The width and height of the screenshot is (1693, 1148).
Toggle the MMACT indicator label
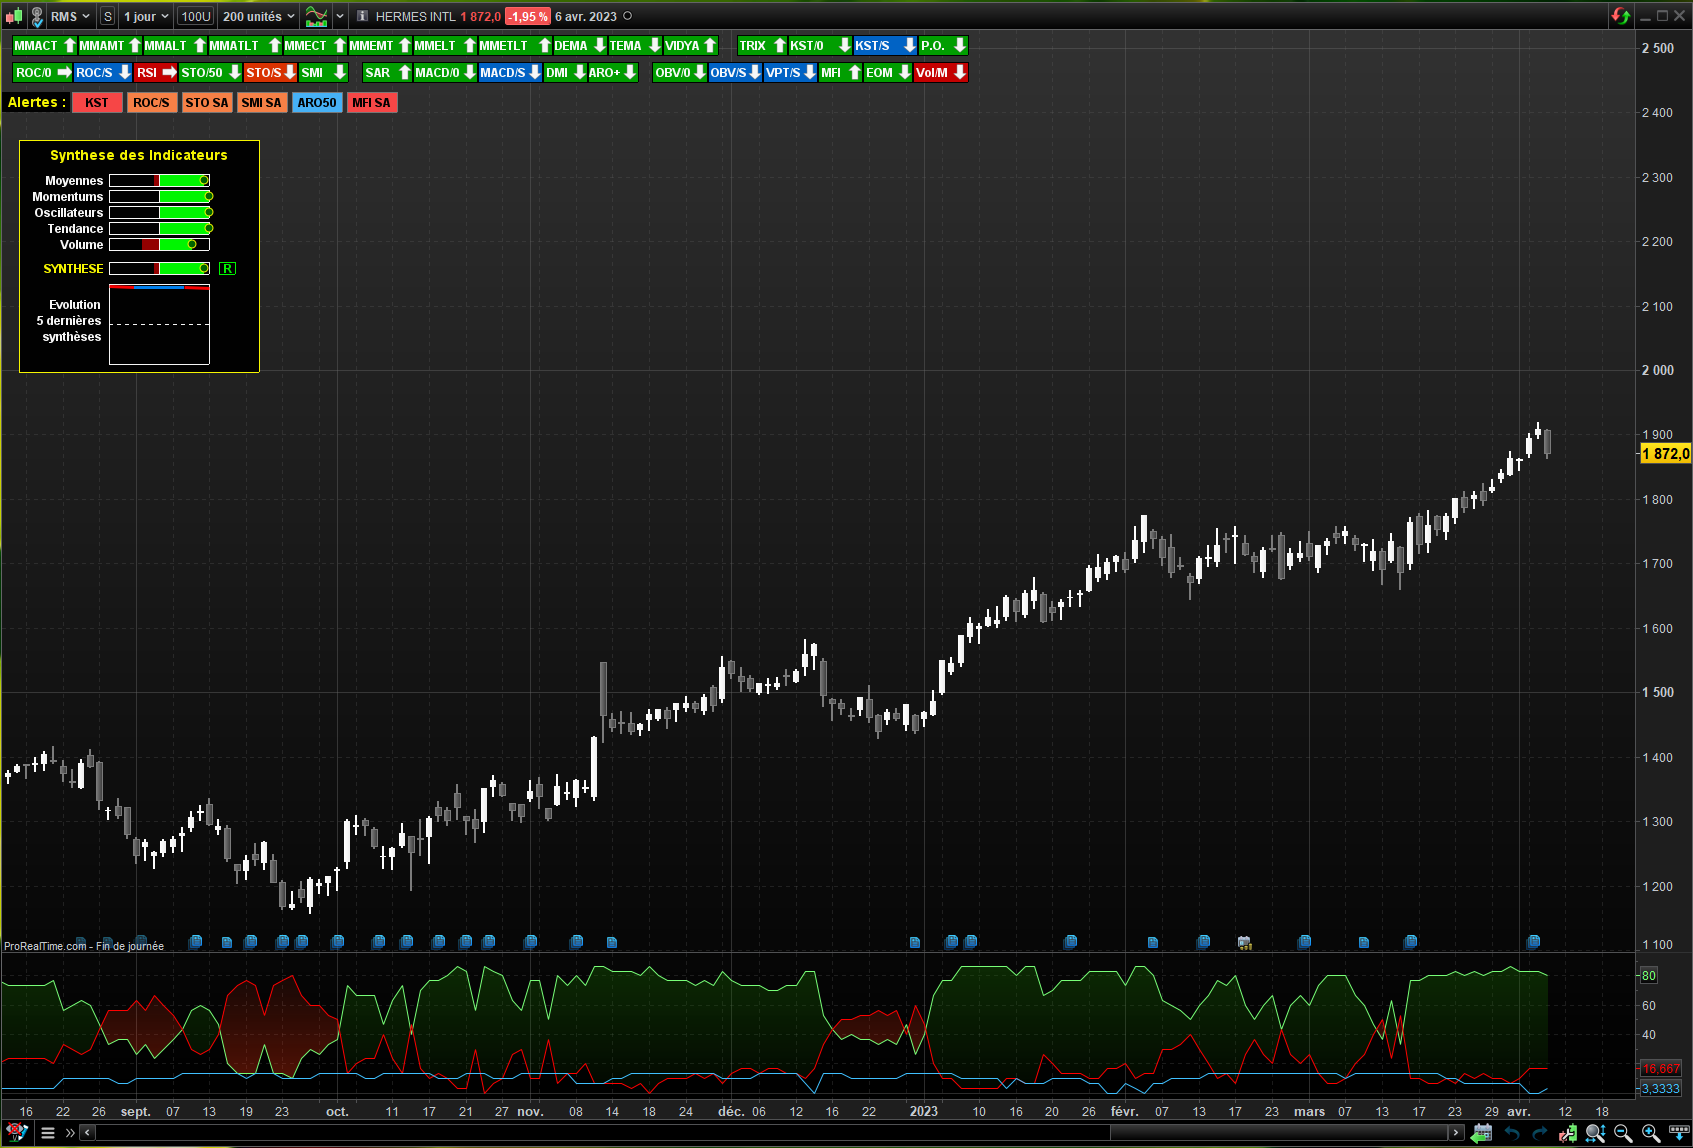point(44,45)
